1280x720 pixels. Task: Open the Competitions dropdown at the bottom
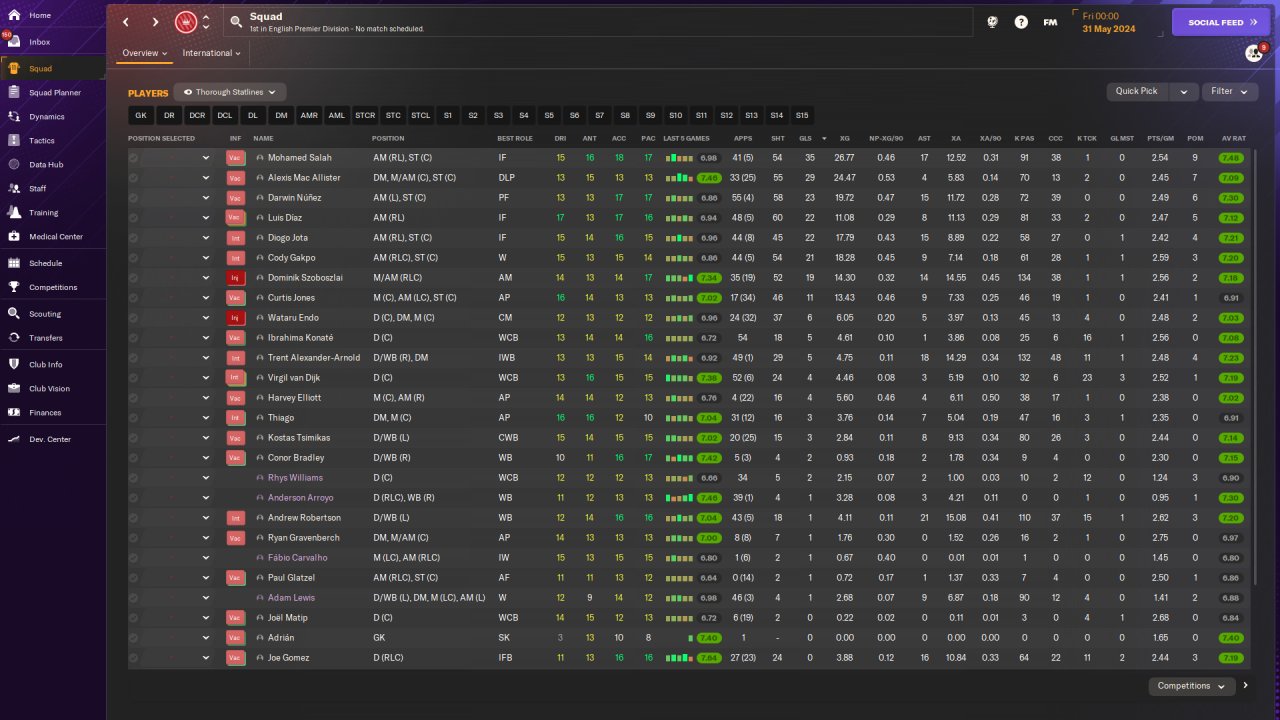point(1193,686)
